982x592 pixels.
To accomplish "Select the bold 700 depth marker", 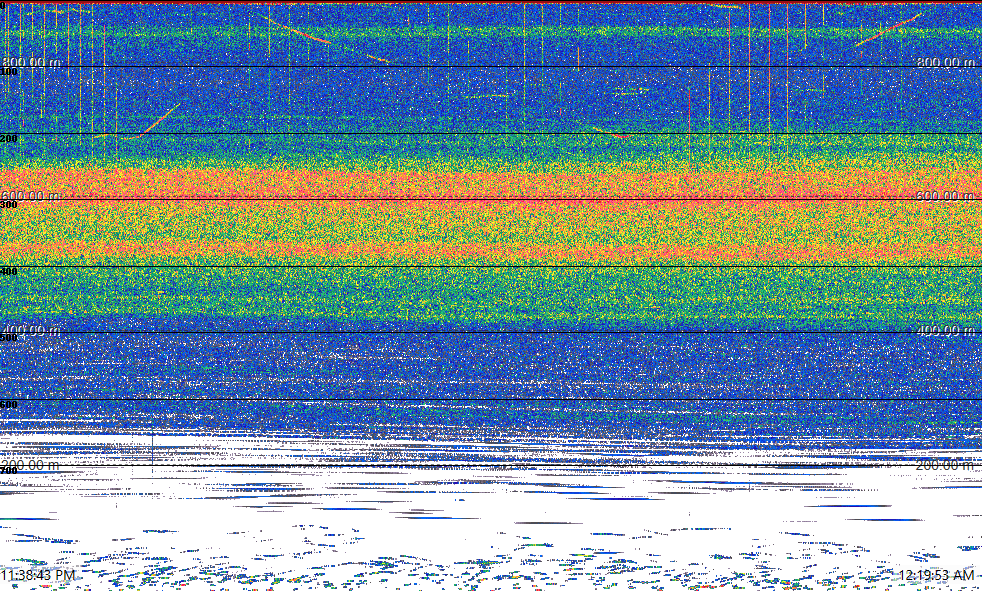I will tap(9, 470).
